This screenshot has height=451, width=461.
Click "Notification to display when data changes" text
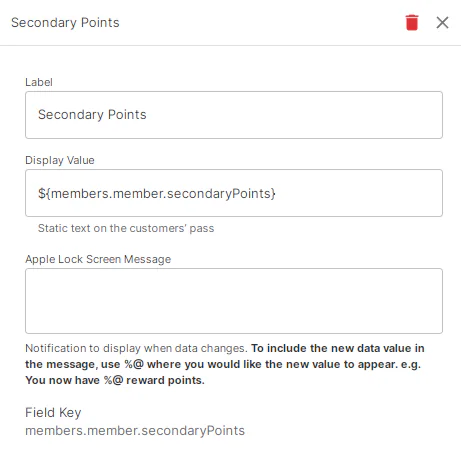(x=136, y=348)
